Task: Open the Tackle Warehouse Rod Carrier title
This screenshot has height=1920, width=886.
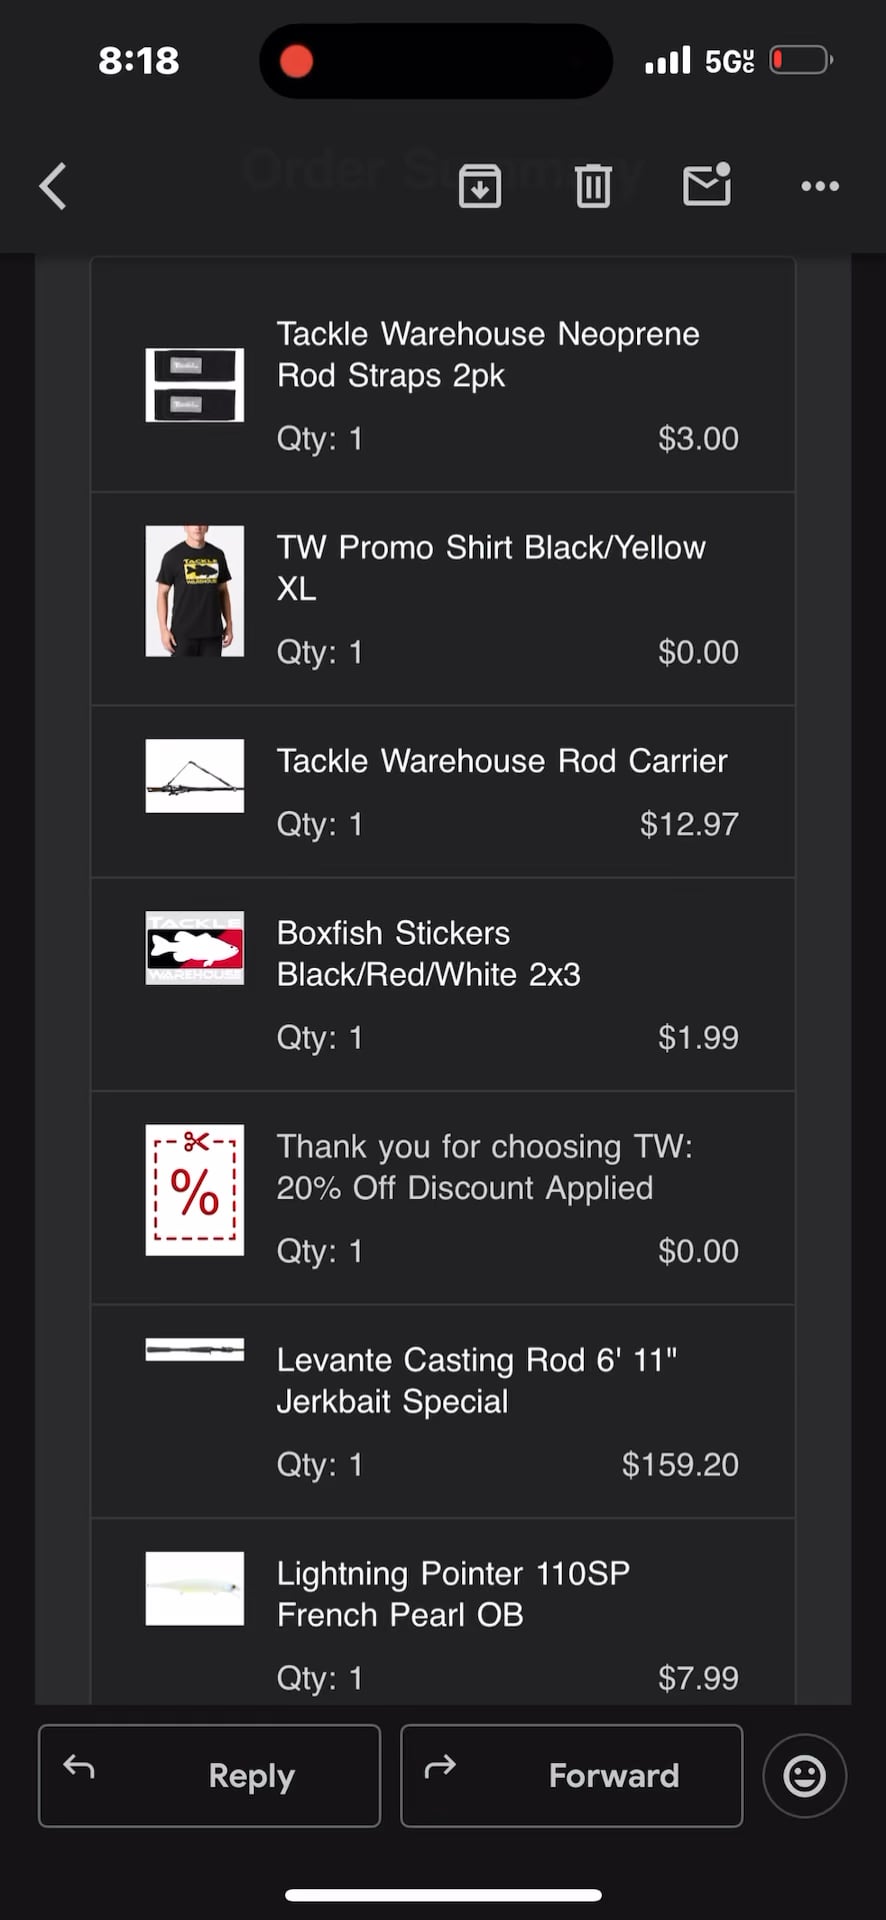Action: (502, 761)
